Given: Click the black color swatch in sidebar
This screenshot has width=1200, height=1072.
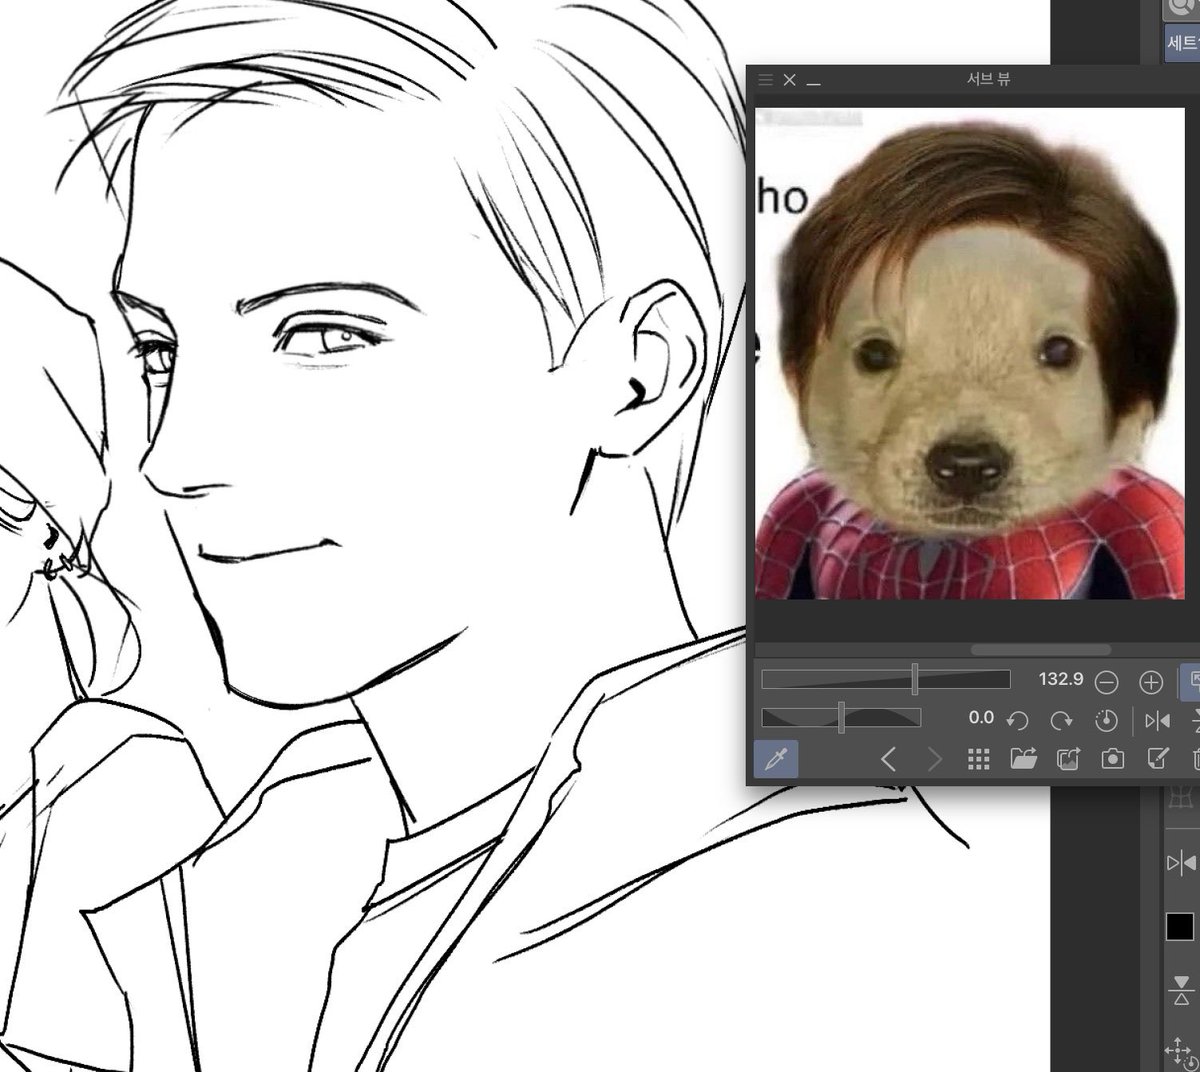Looking at the screenshot, I should click(x=1179, y=926).
